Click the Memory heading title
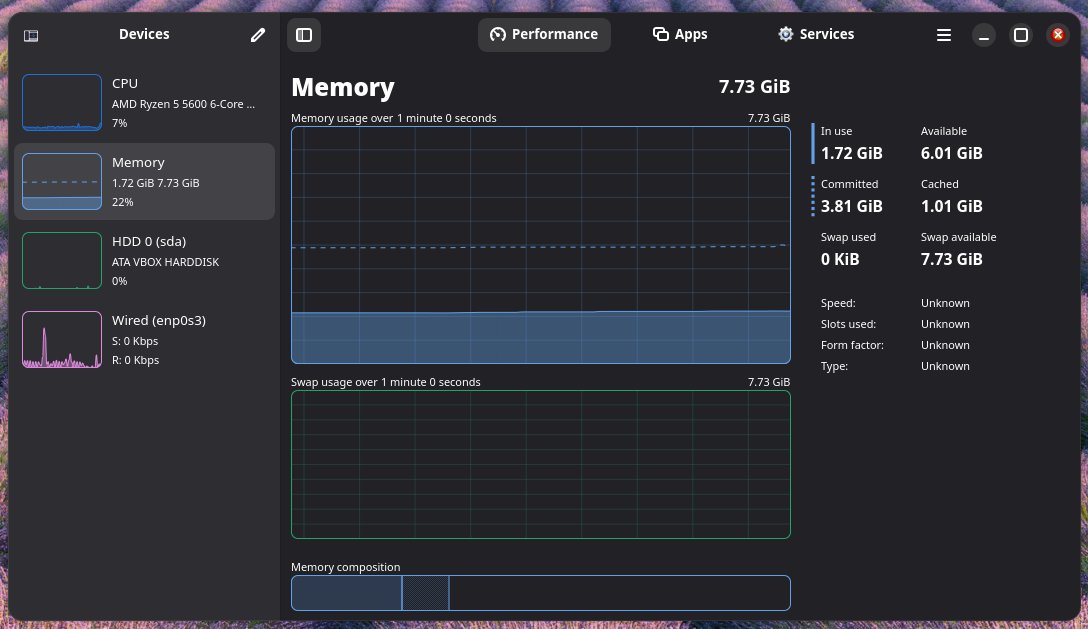The height and width of the screenshot is (629, 1088). 343,87
